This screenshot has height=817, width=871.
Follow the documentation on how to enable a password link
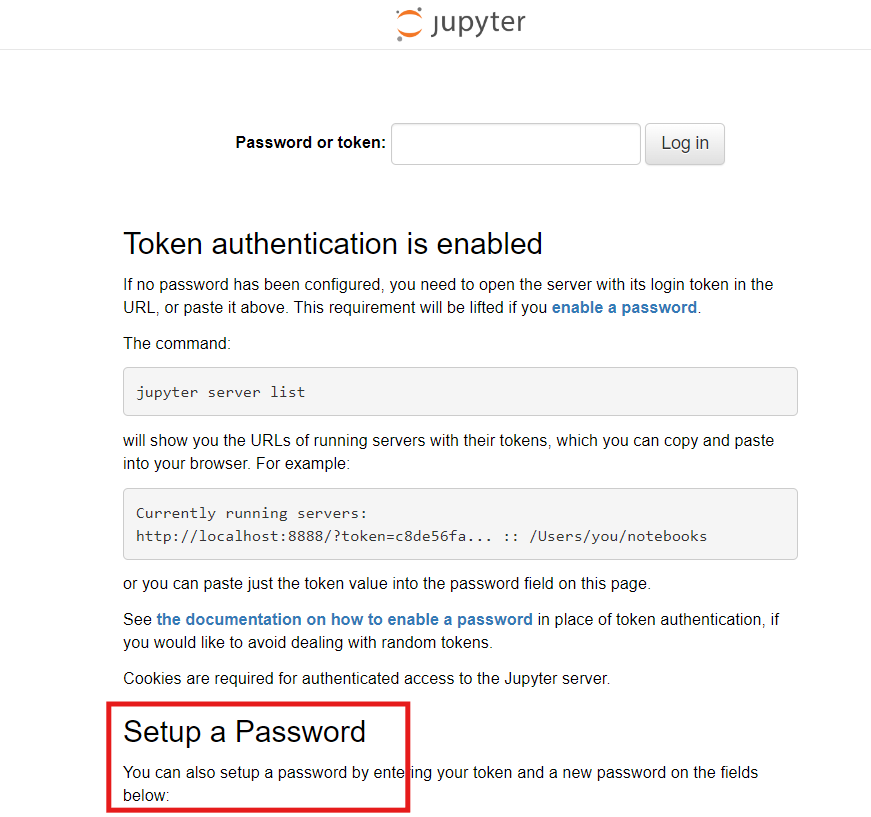coord(344,619)
